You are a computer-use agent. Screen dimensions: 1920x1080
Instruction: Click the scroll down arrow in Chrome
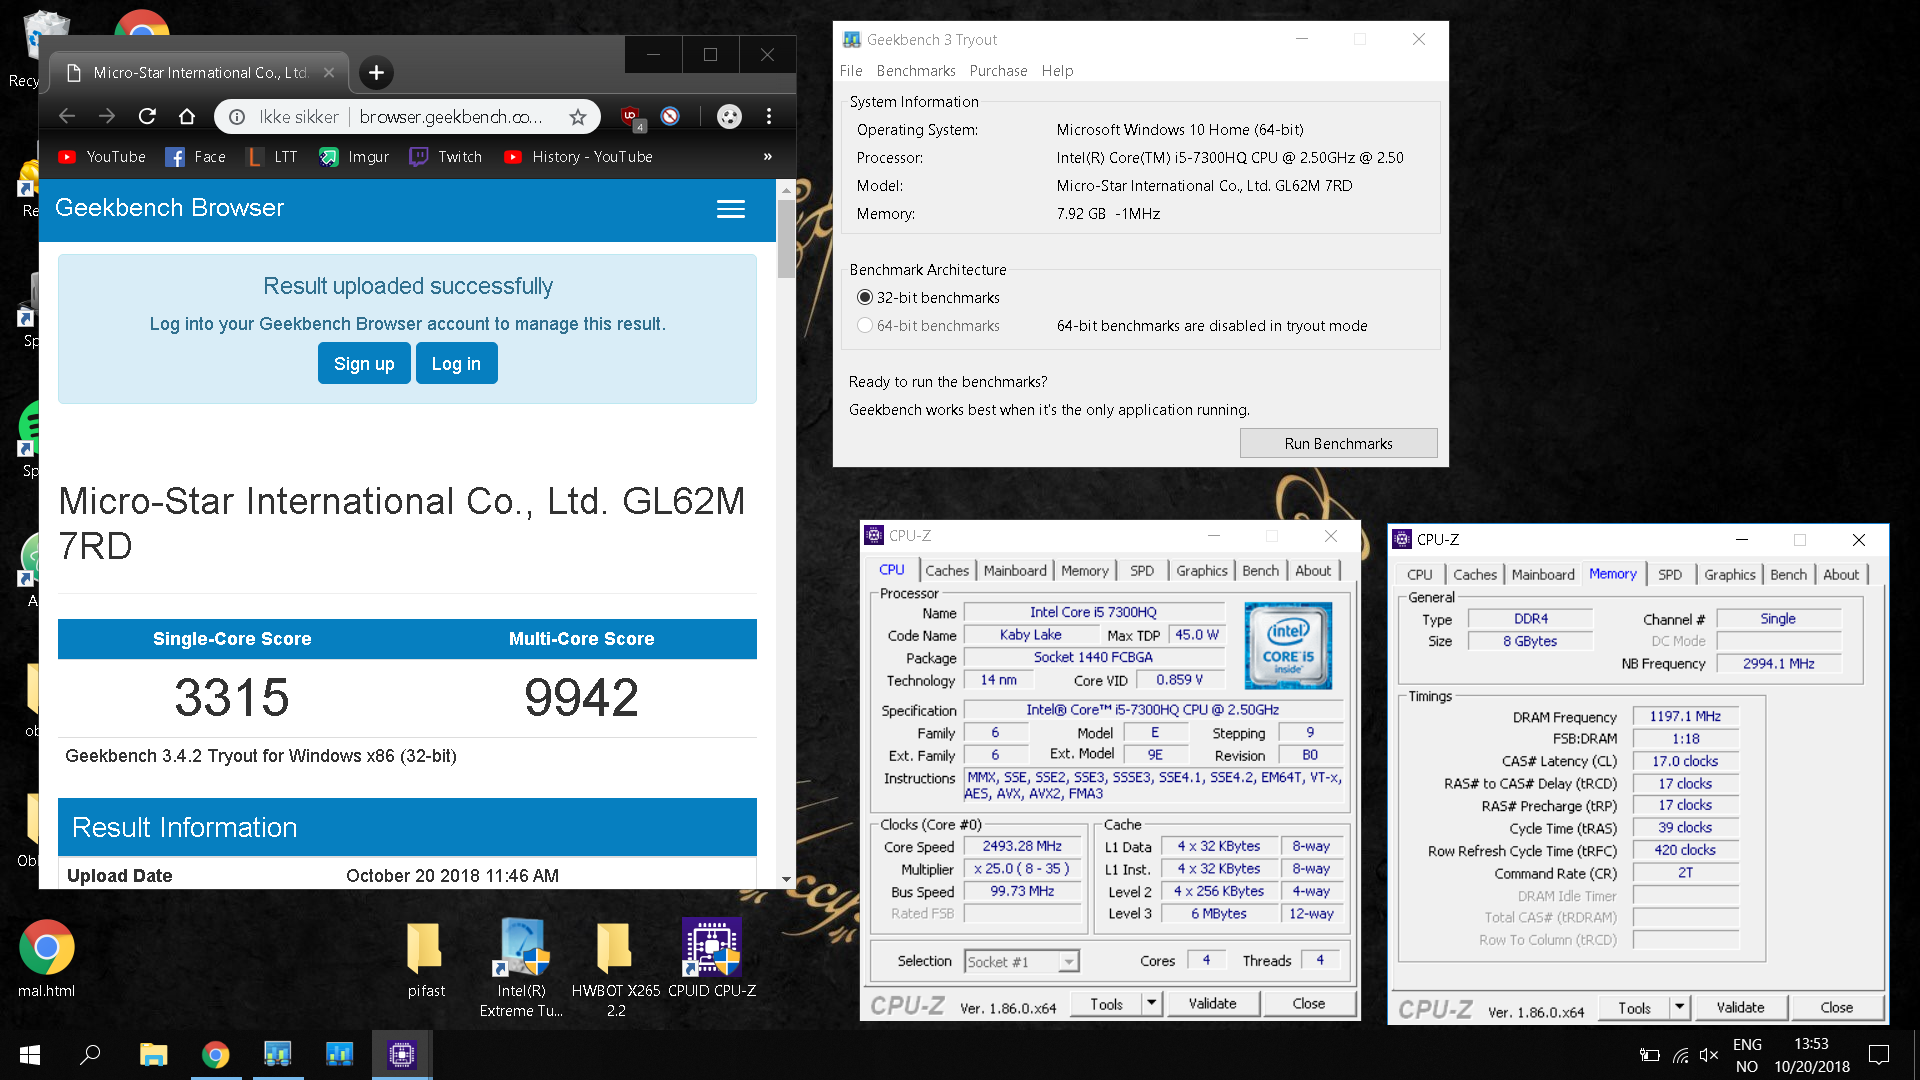tap(786, 879)
